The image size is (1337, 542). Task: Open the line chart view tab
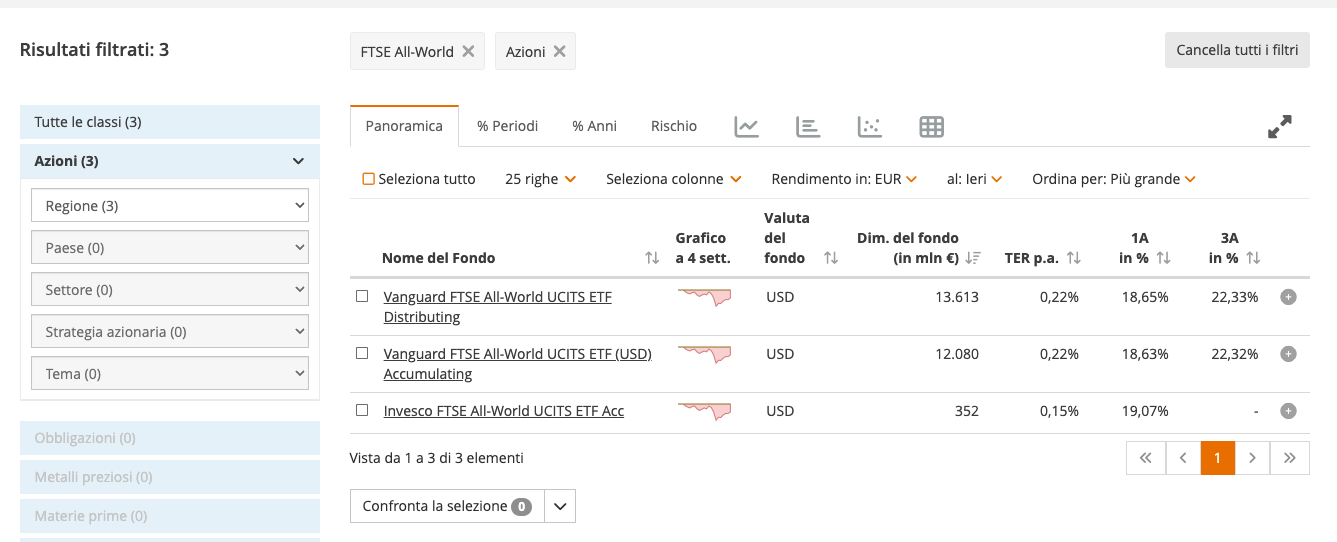click(x=746, y=127)
